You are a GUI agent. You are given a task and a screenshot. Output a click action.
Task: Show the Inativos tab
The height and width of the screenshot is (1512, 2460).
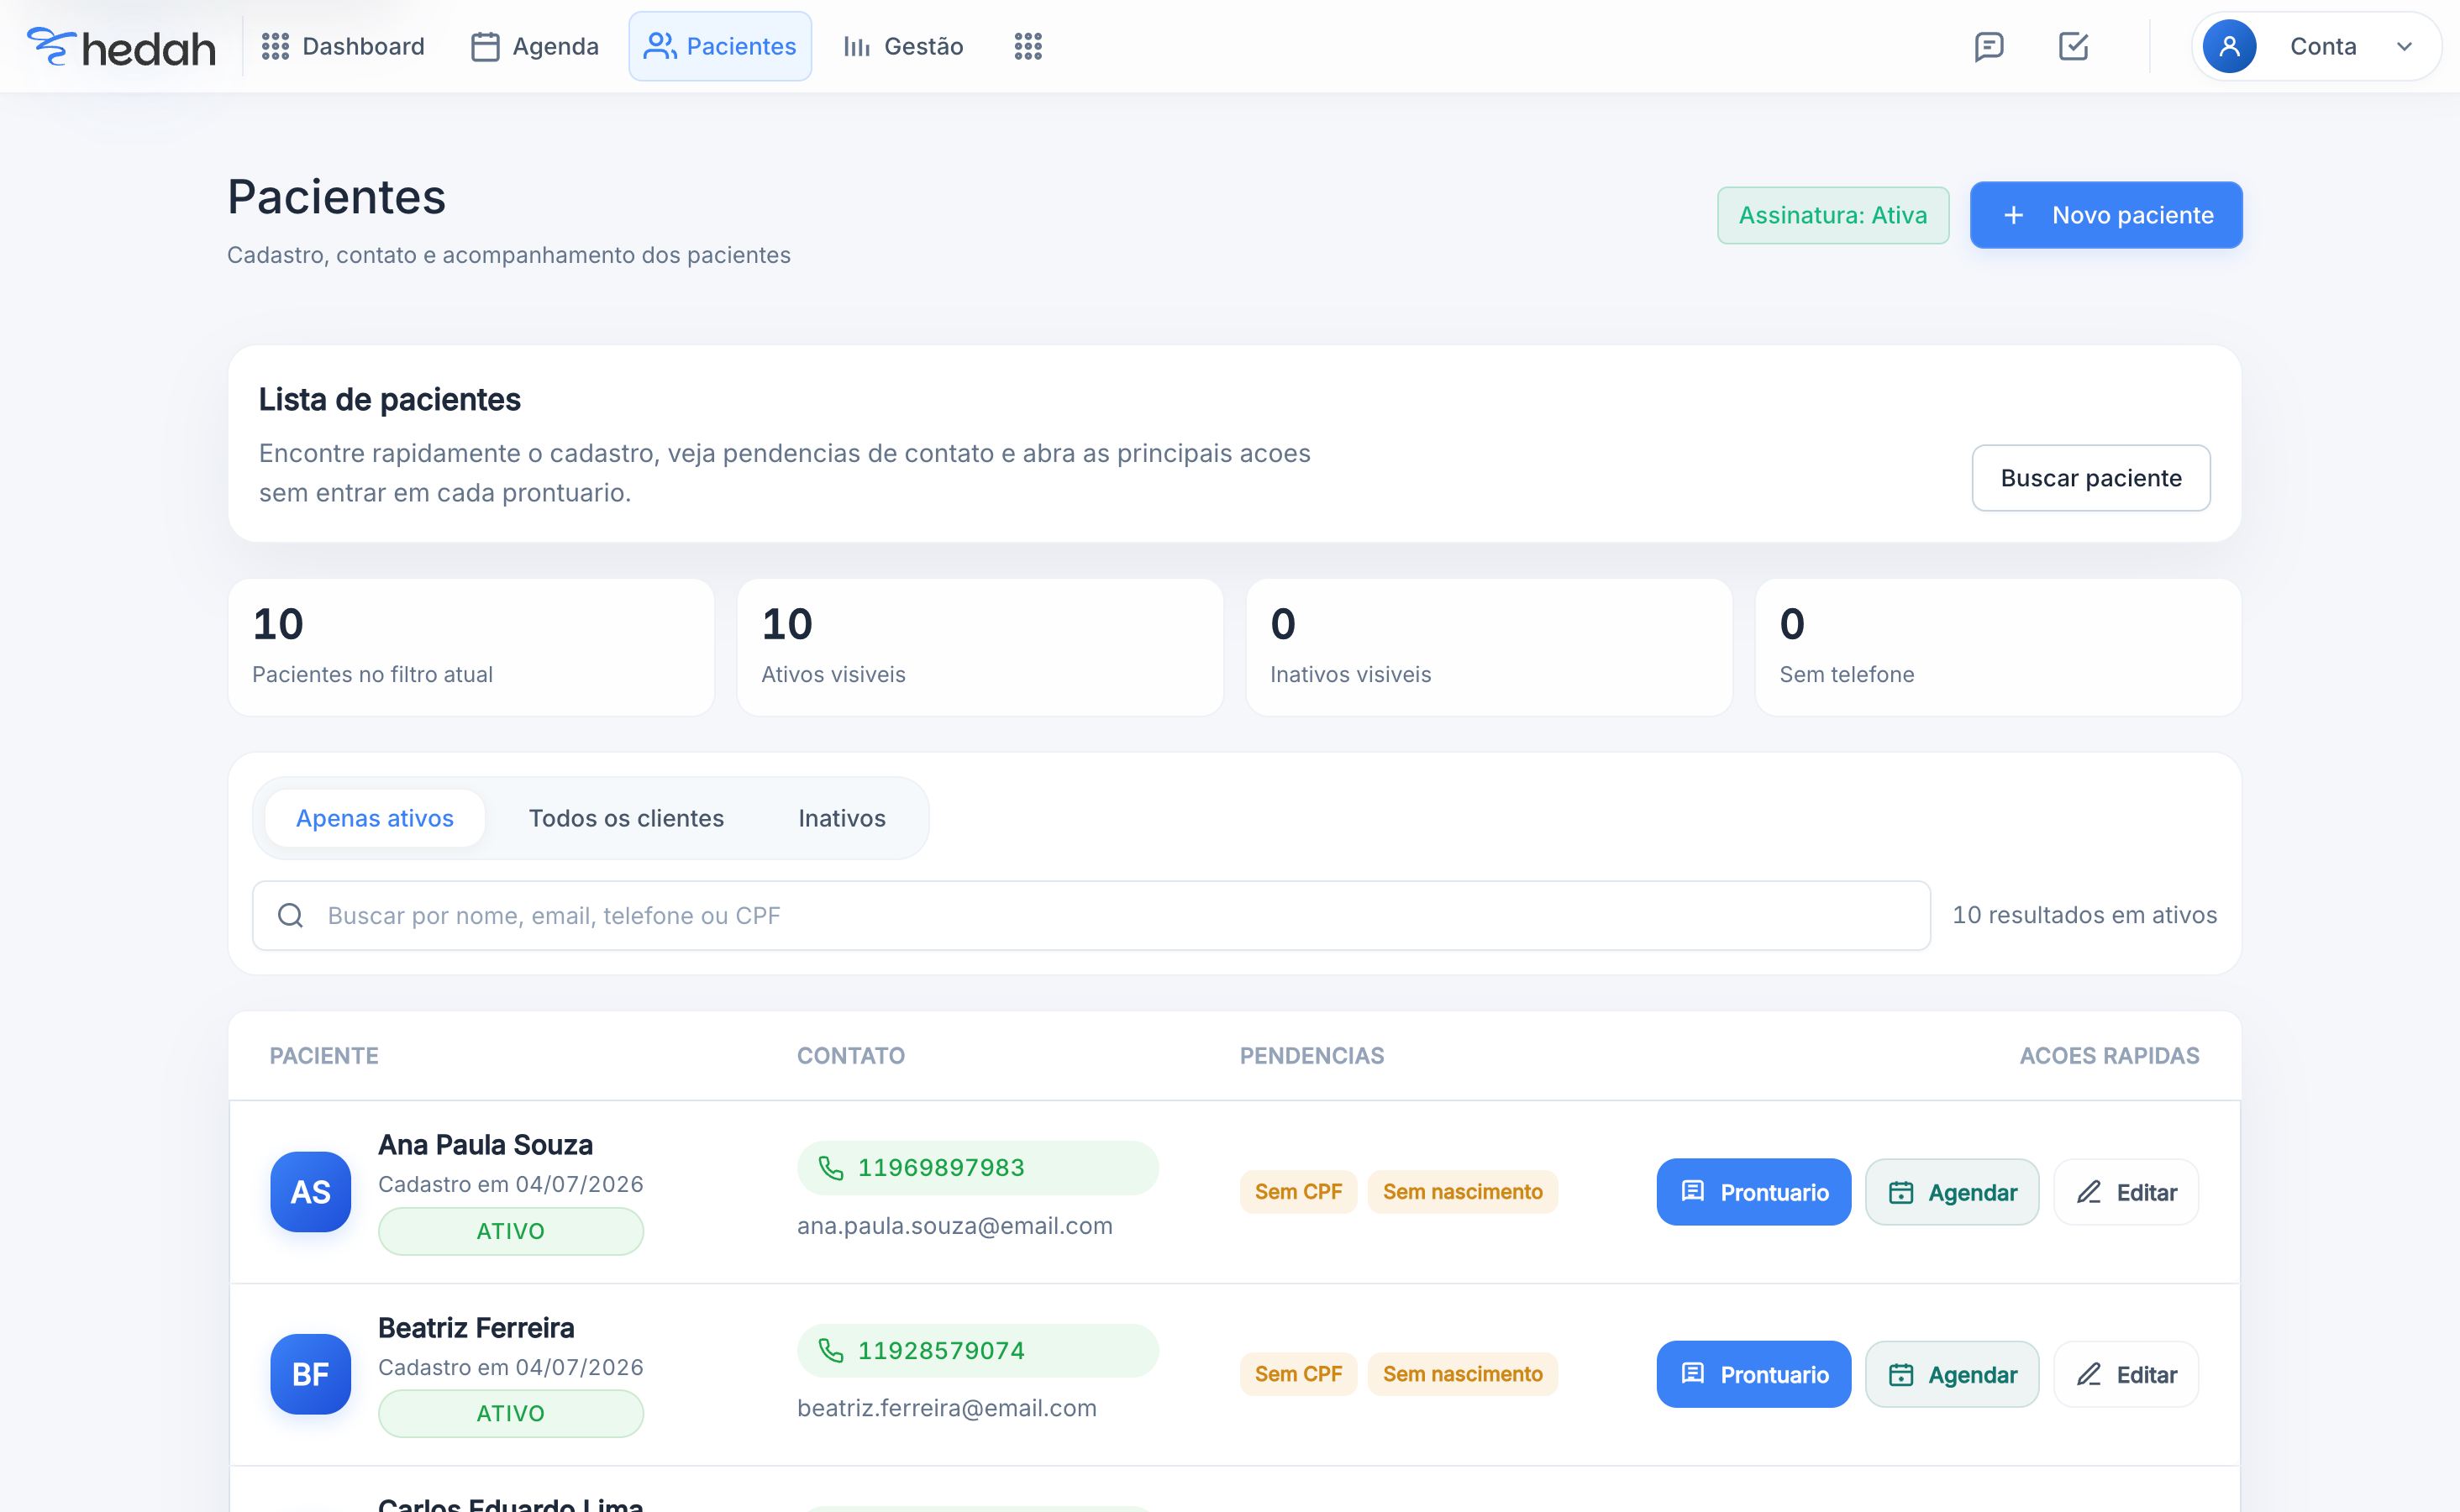pyautogui.click(x=842, y=818)
